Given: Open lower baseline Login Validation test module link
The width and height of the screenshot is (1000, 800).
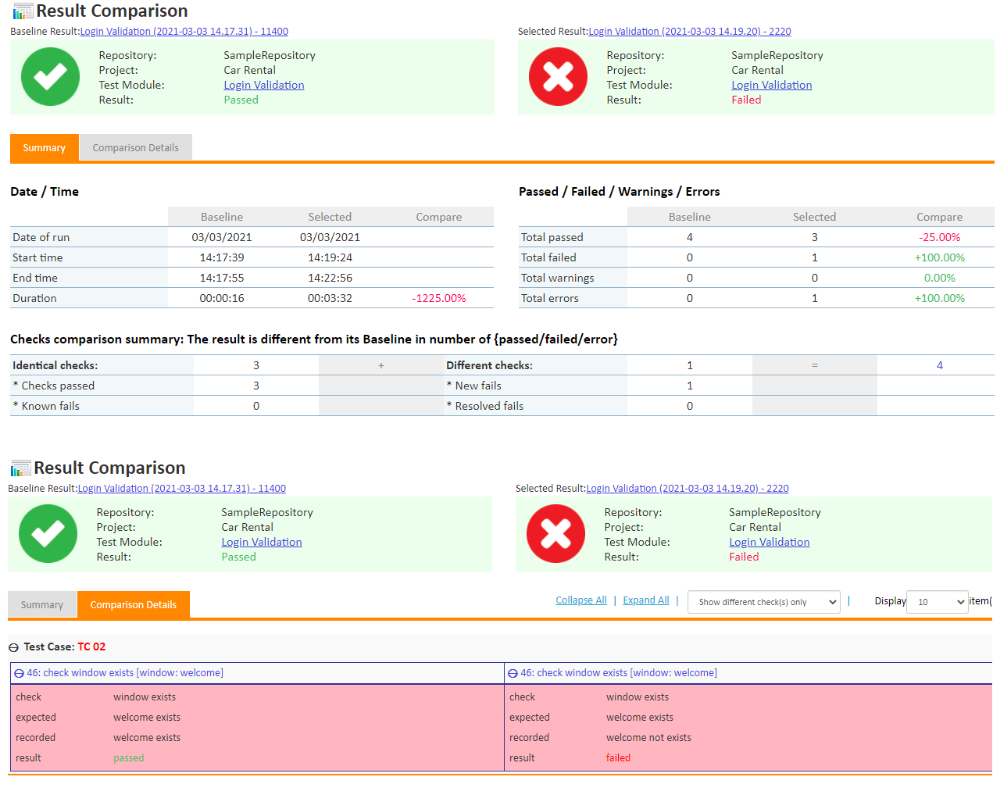Looking at the screenshot, I should click(x=261, y=542).
